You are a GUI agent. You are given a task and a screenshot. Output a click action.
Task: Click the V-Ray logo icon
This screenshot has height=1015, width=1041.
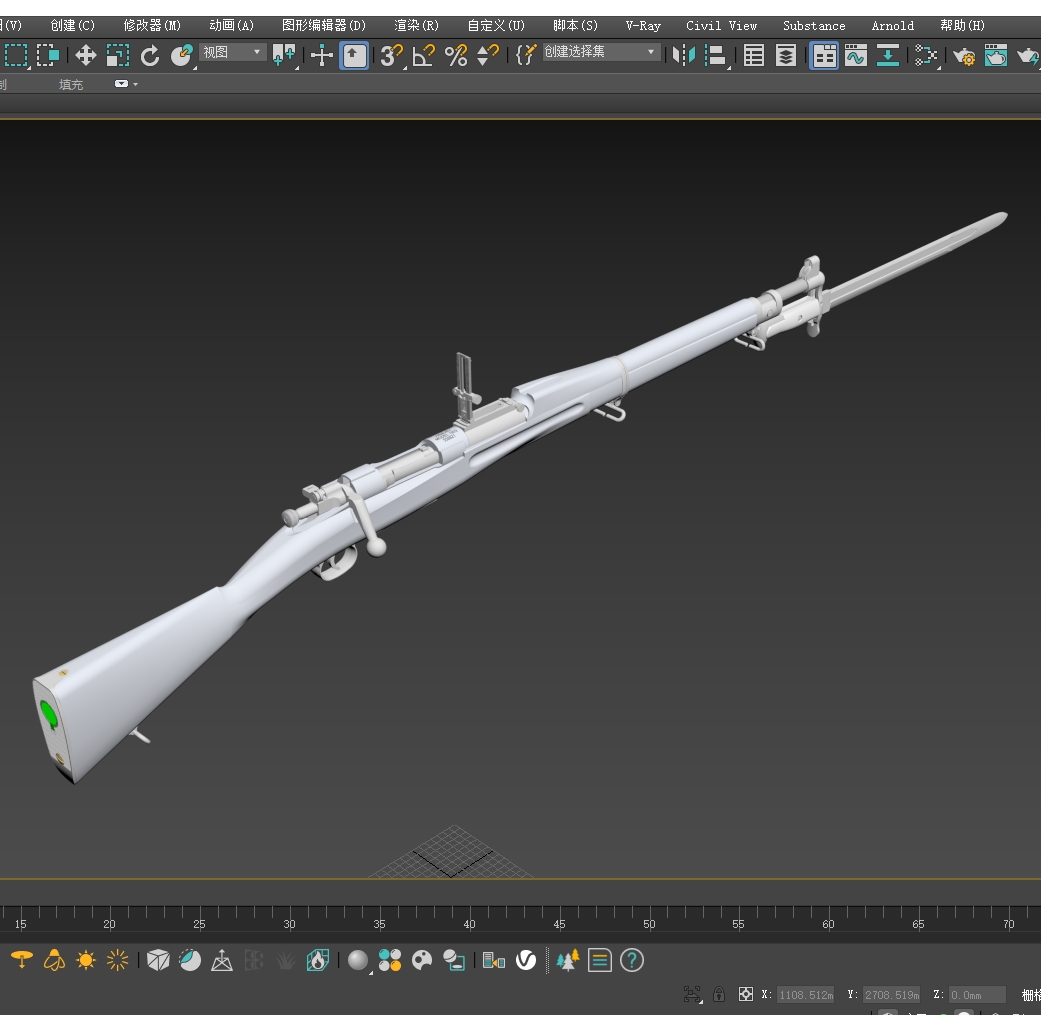(526, 960)
